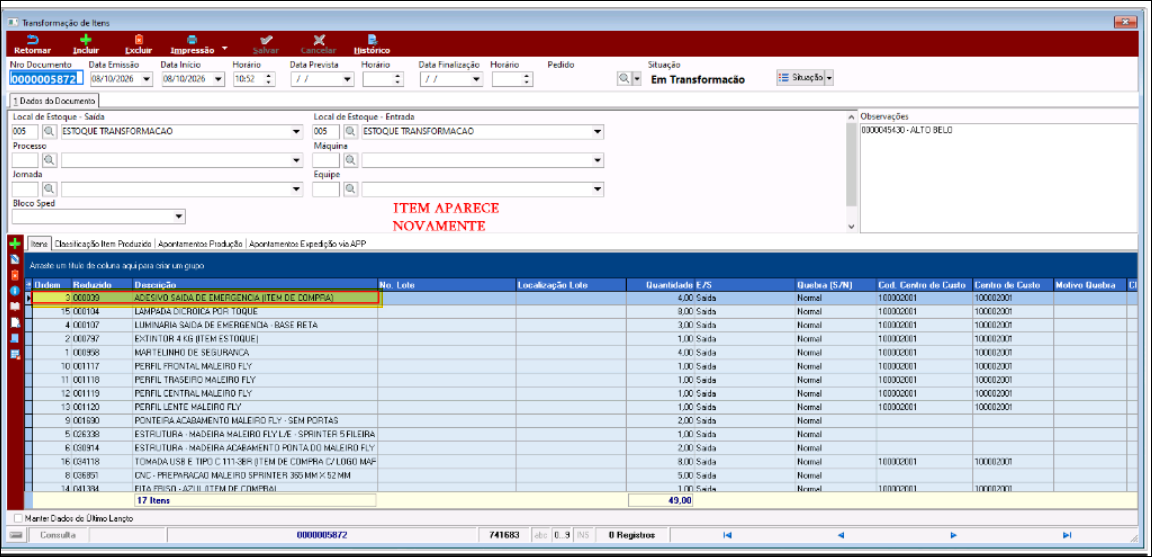Switch to Apontamentos Expedição via APP tab

pos(307,242)
